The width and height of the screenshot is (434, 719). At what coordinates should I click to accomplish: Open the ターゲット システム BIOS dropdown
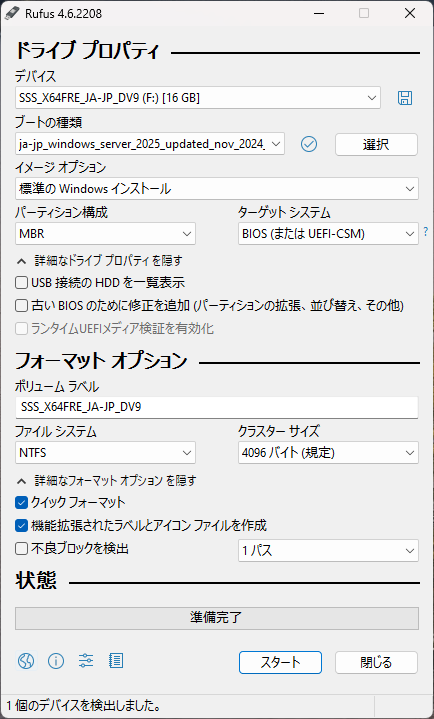tap(328, 234)
